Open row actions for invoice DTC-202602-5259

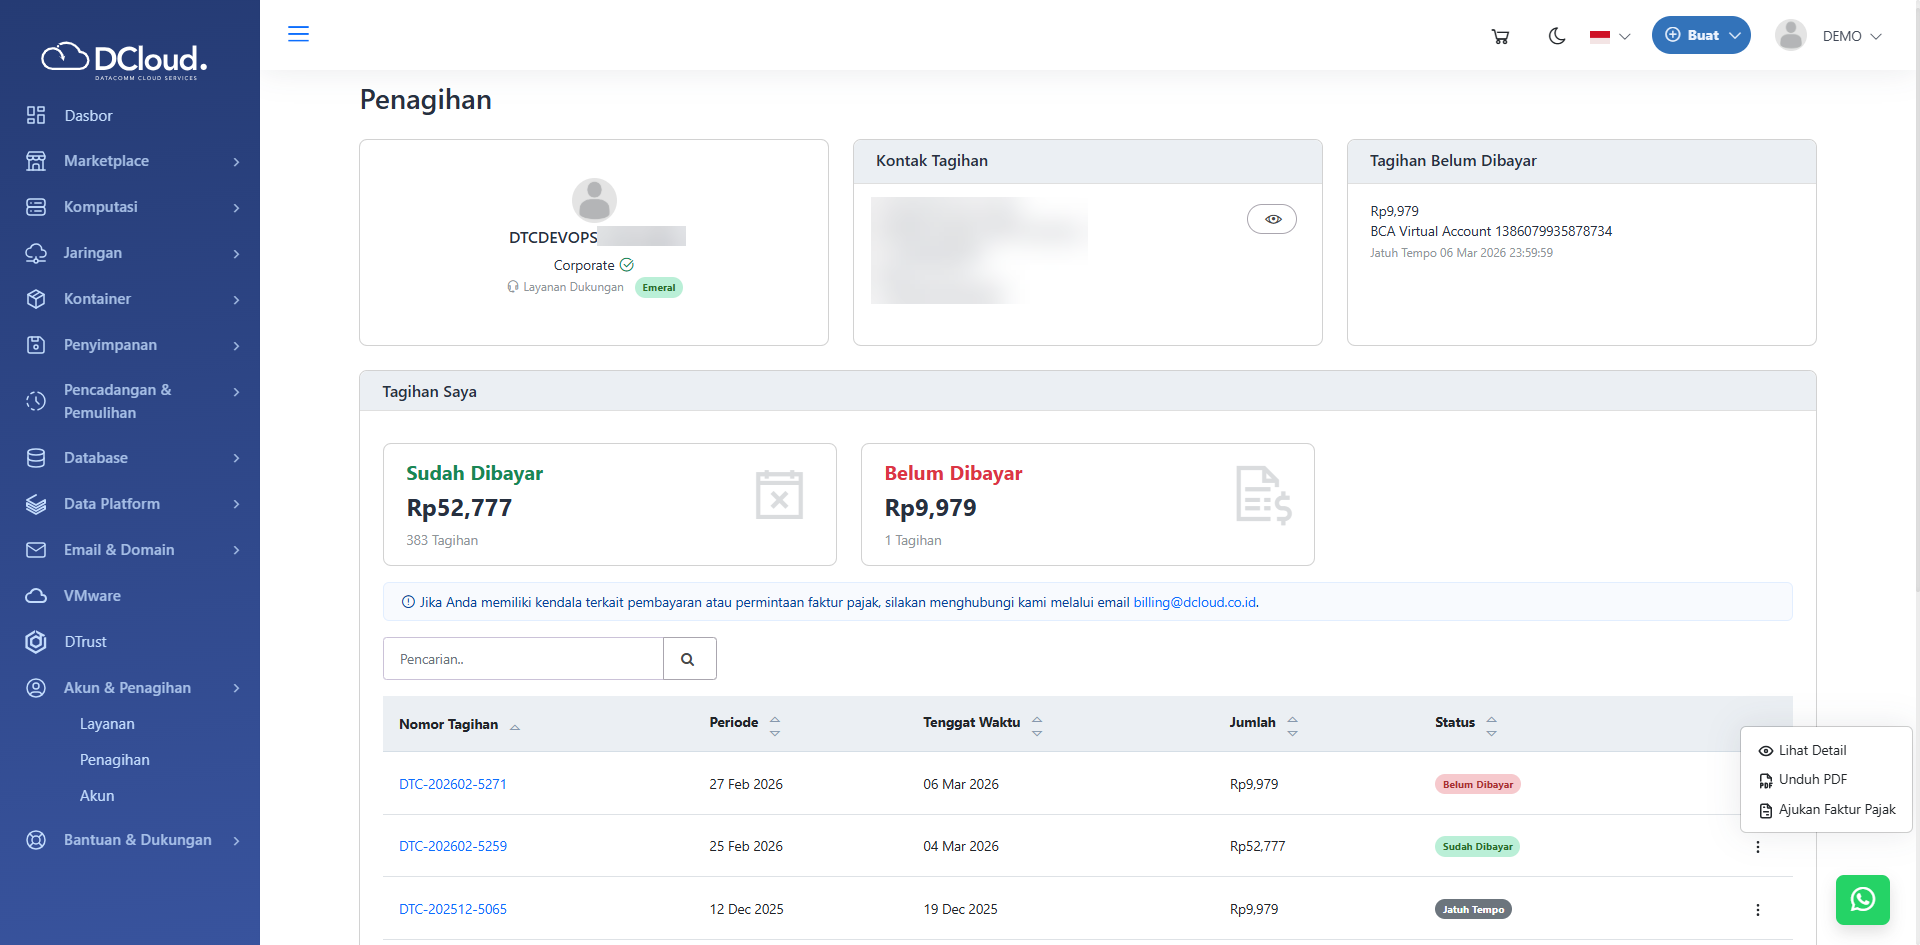[x=1757, y=847]
